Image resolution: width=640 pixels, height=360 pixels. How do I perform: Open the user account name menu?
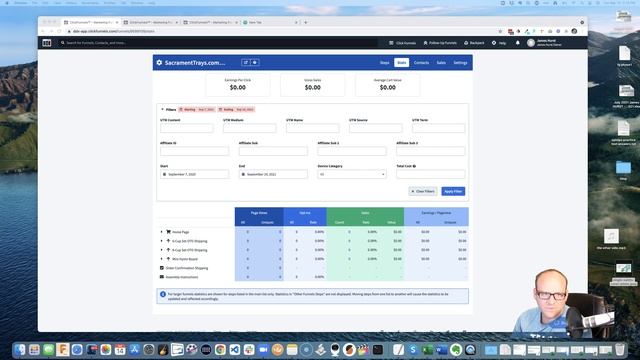[x=549, y=42]
